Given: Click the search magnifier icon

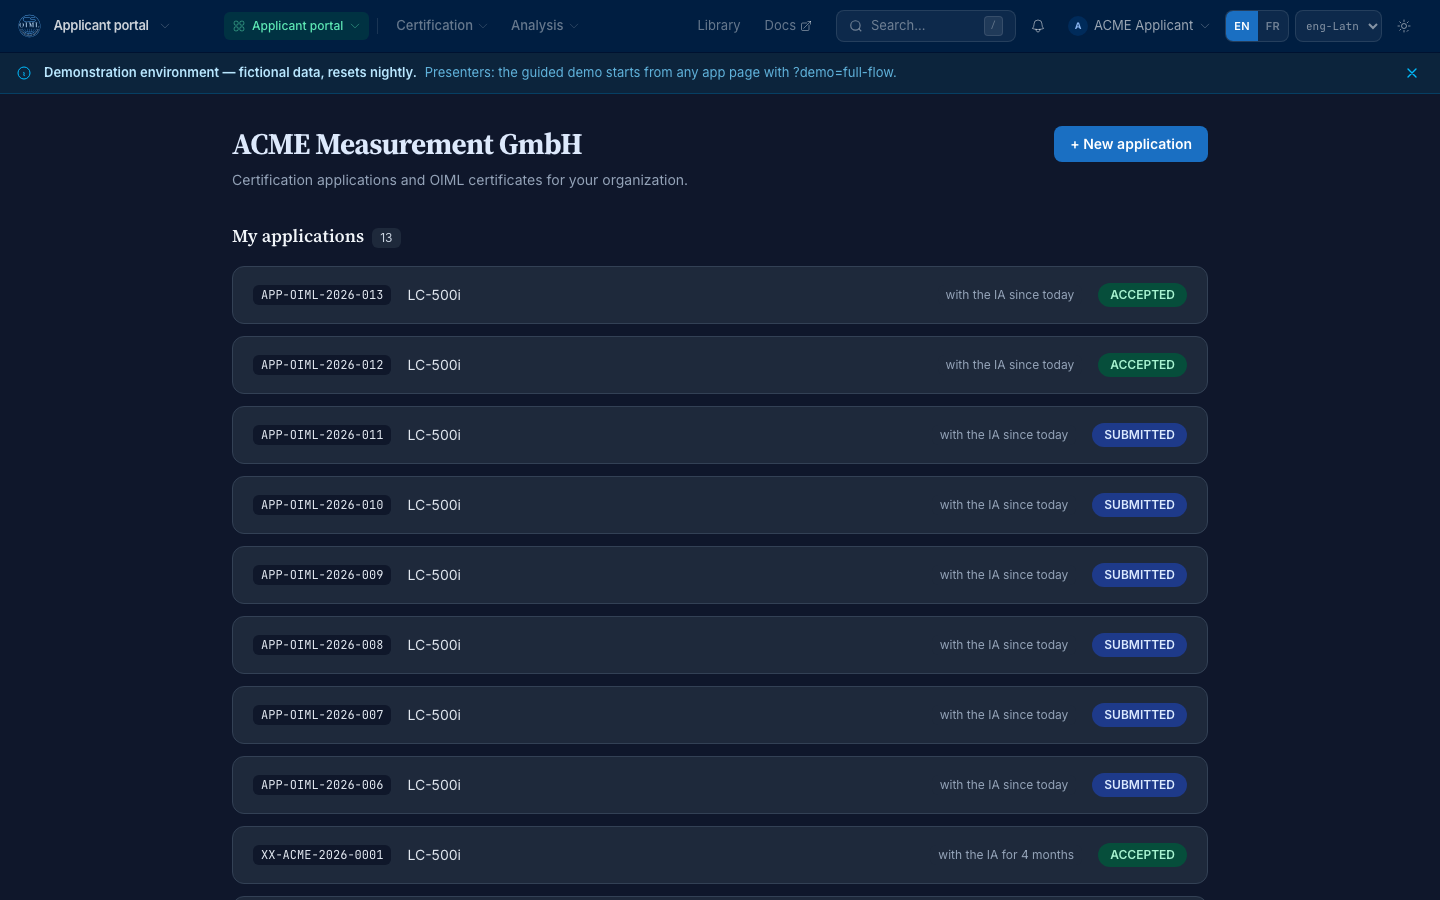Looking at the screenshot, I should [856, 26].
